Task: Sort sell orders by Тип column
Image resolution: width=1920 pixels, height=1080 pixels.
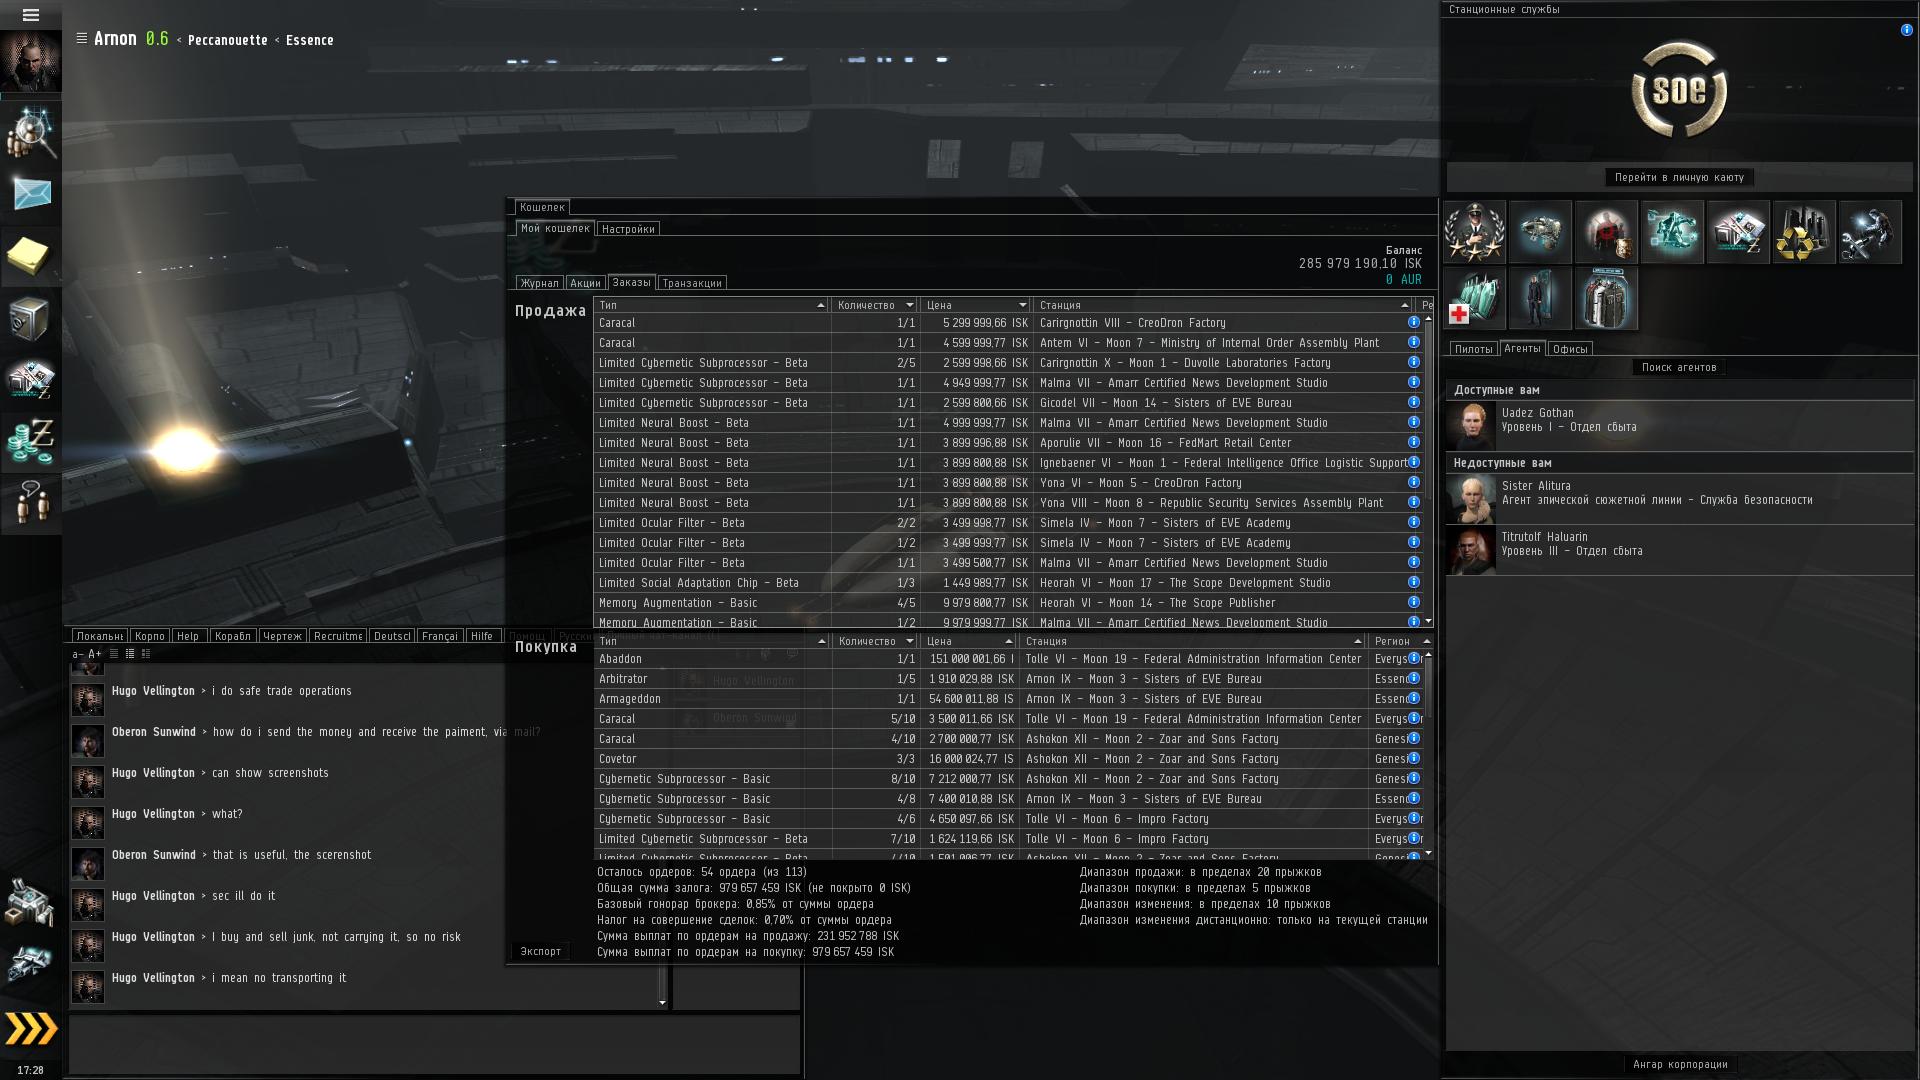Action: [711, 305]
